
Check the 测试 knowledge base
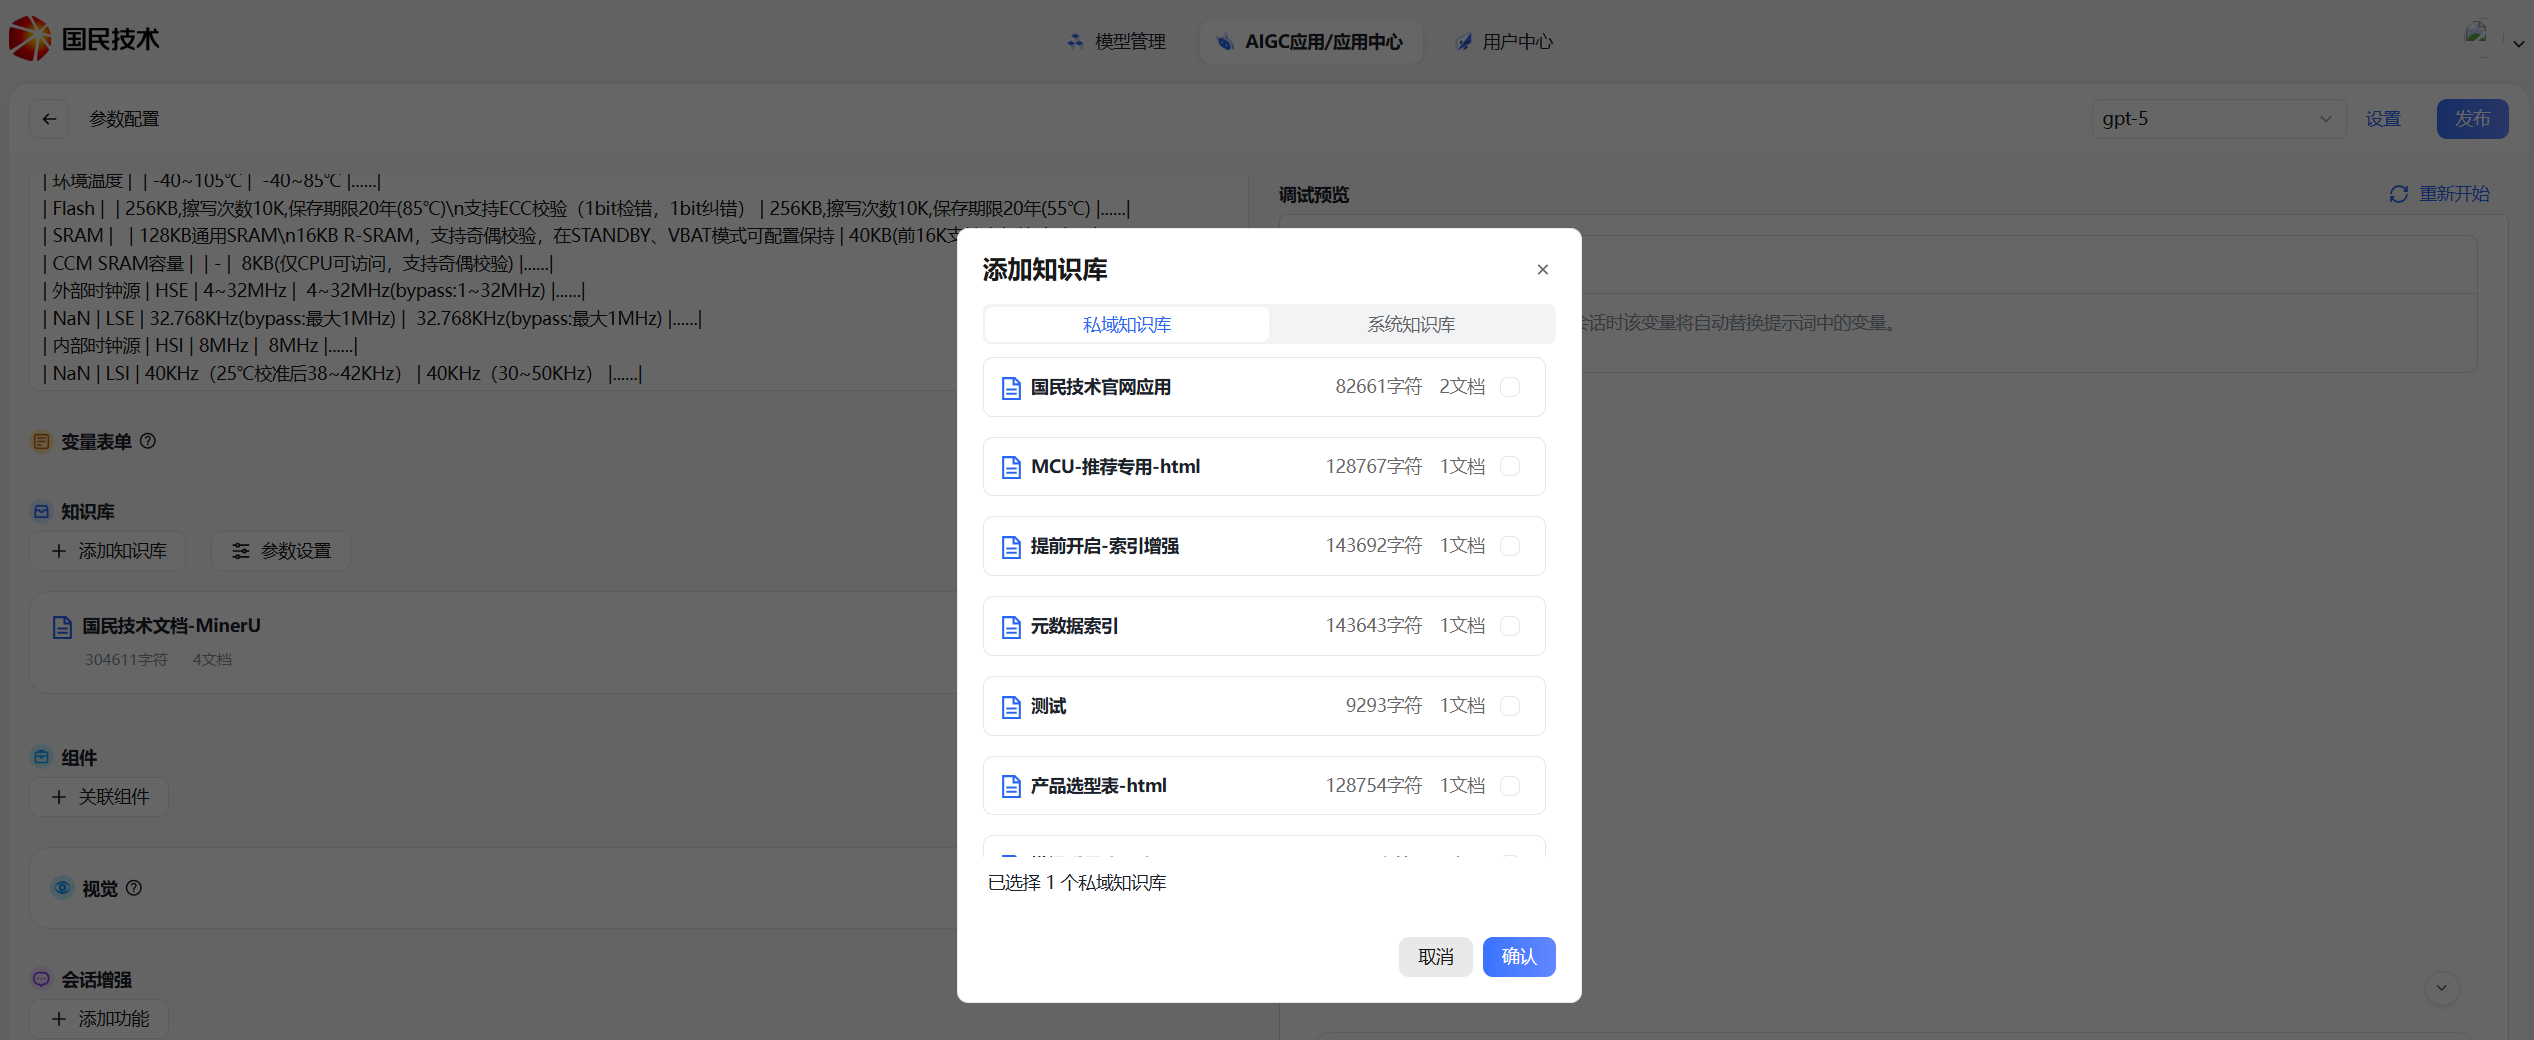(x=1510, y=706)
